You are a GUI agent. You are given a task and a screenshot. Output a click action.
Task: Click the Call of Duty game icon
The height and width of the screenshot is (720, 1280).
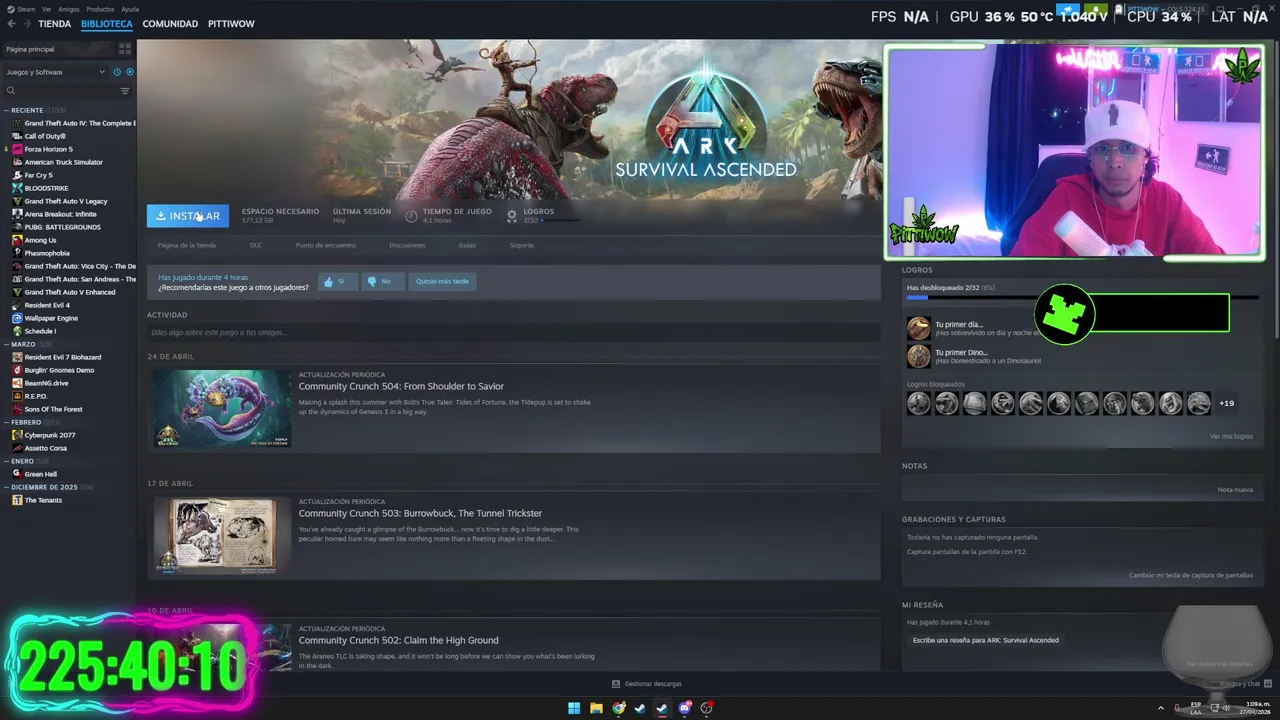tap(17, 136)
